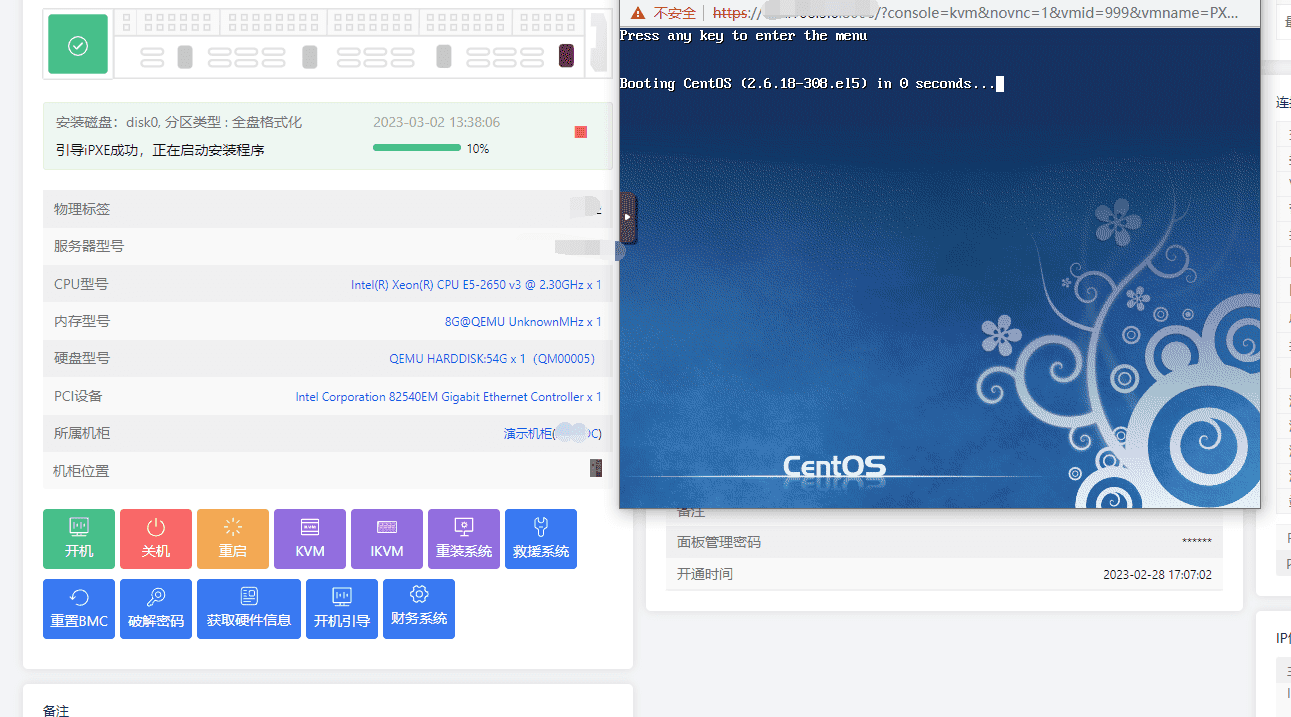This screenshot has height=717, width=1291.
Task: Click the 救援系统 rescue system button
Action: (x=541, y=539)
